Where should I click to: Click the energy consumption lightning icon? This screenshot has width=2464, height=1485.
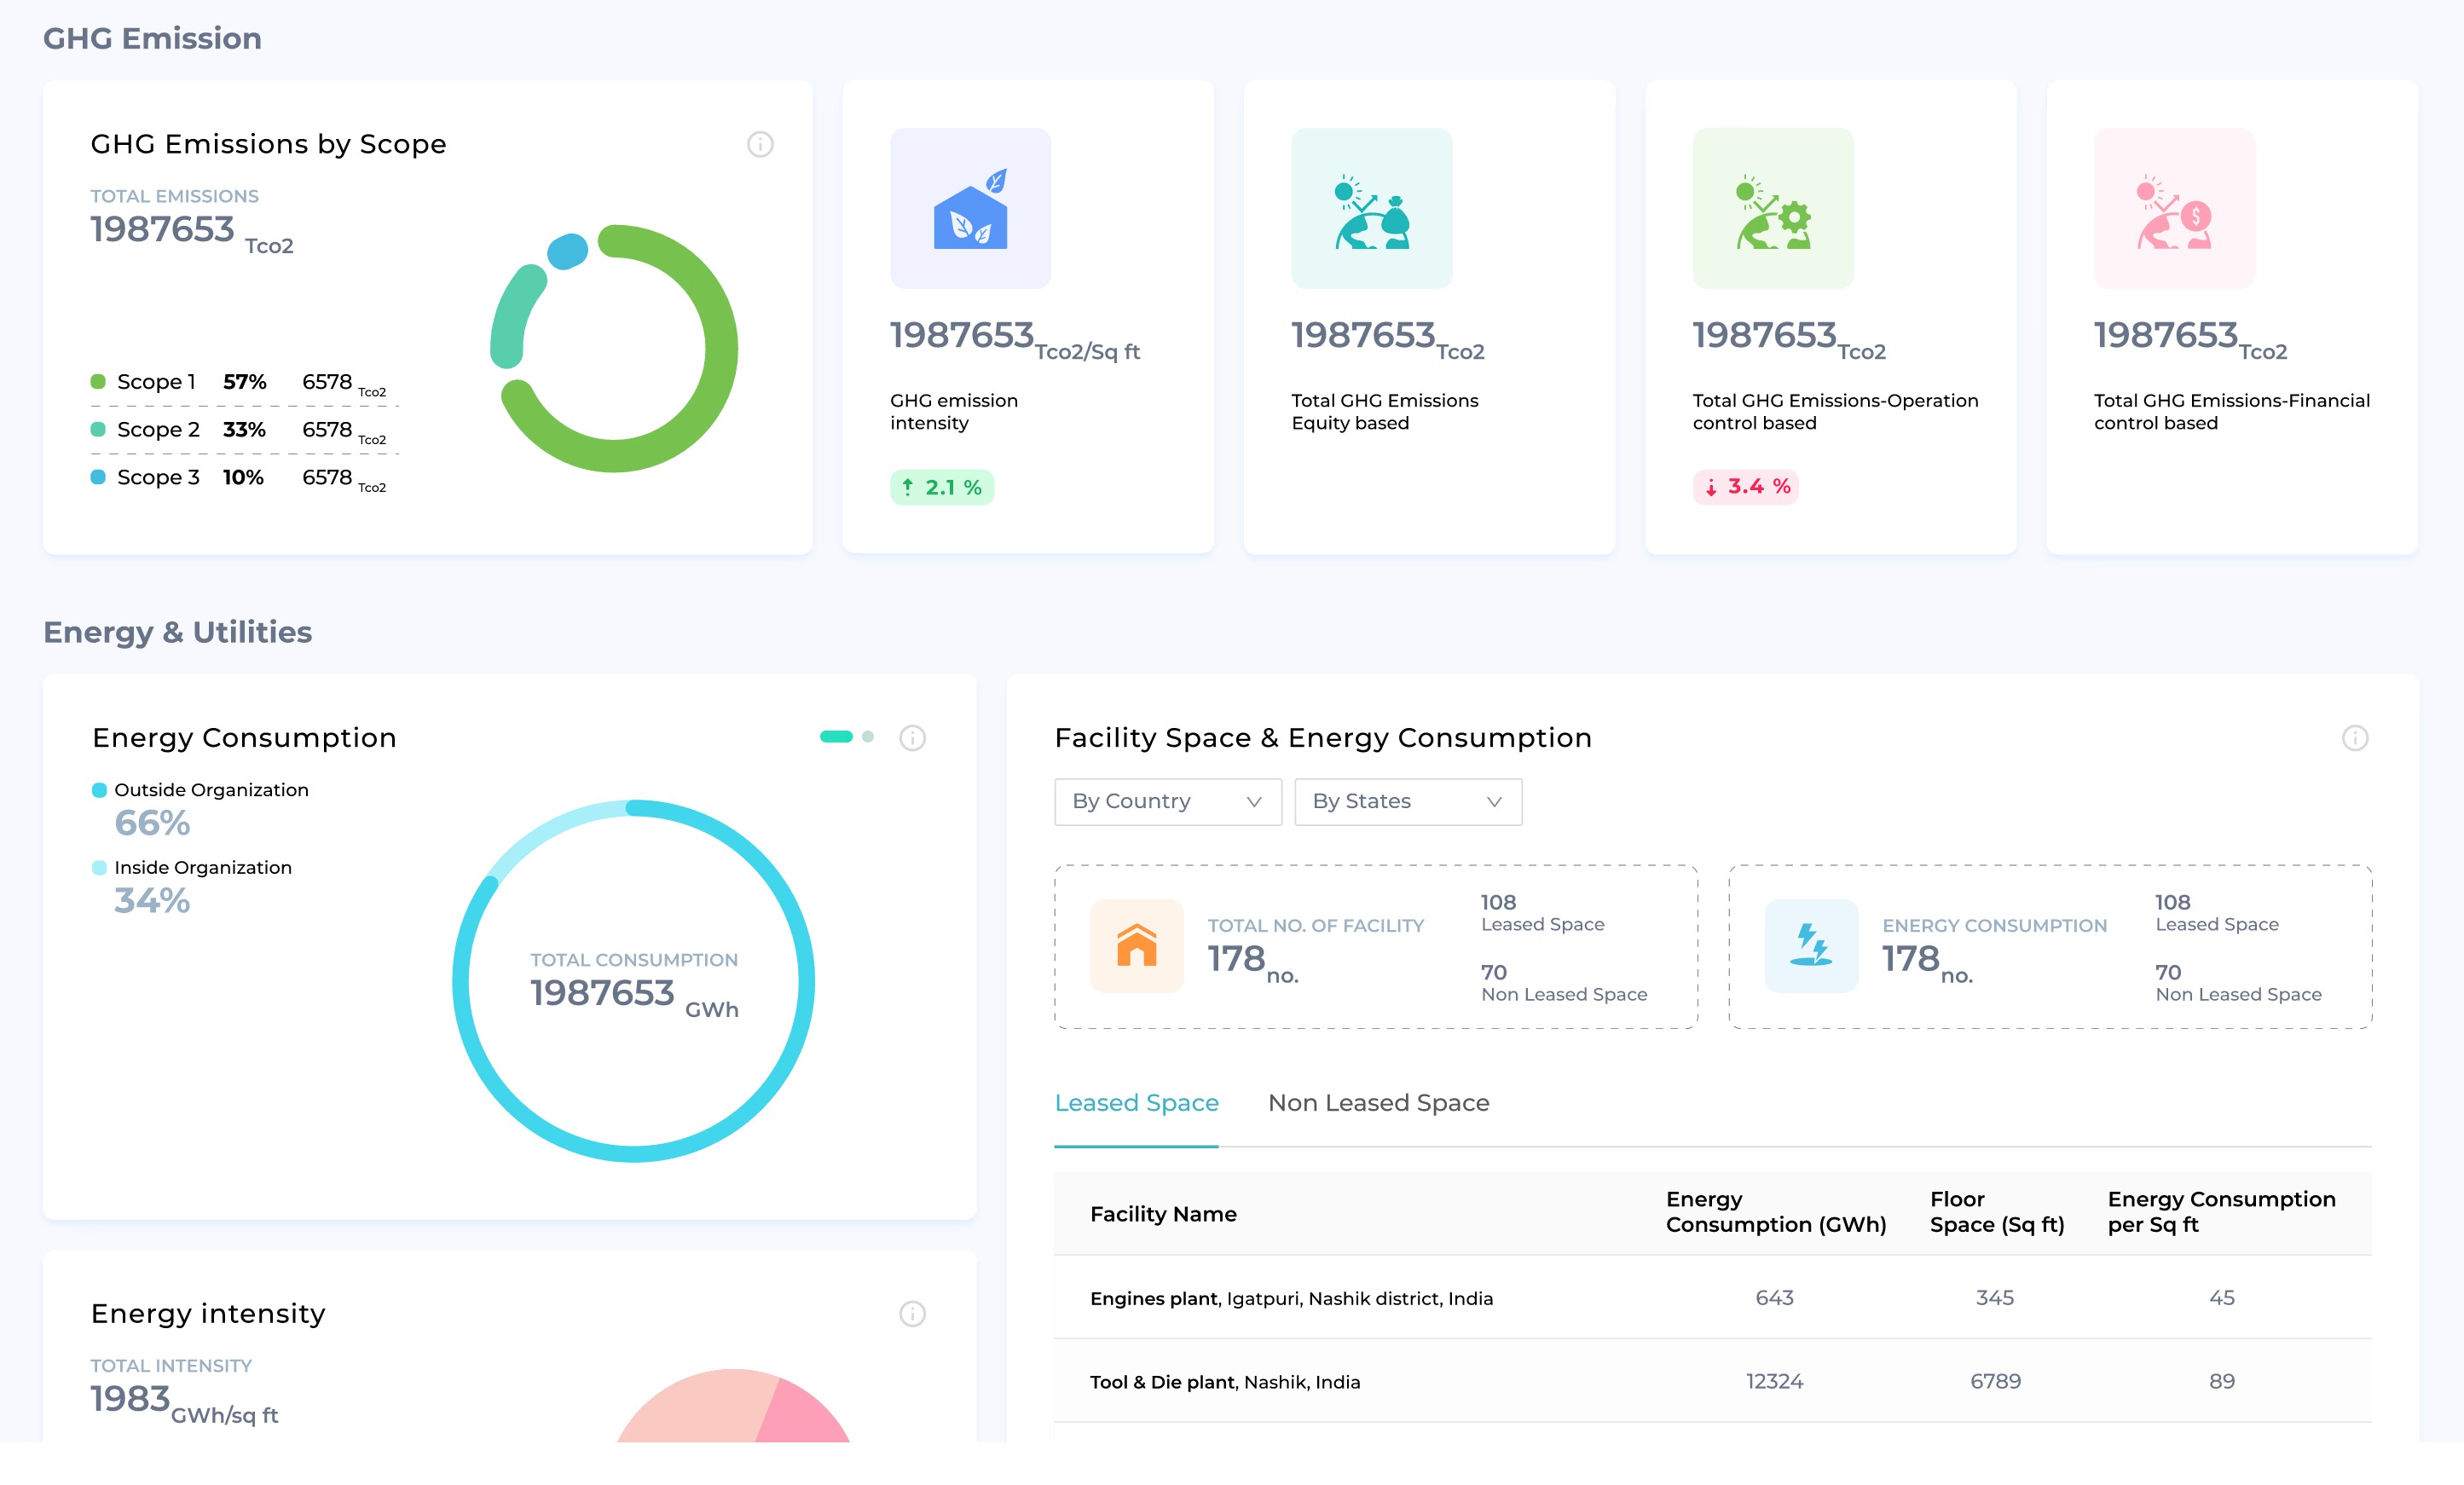pos(1811,946)
